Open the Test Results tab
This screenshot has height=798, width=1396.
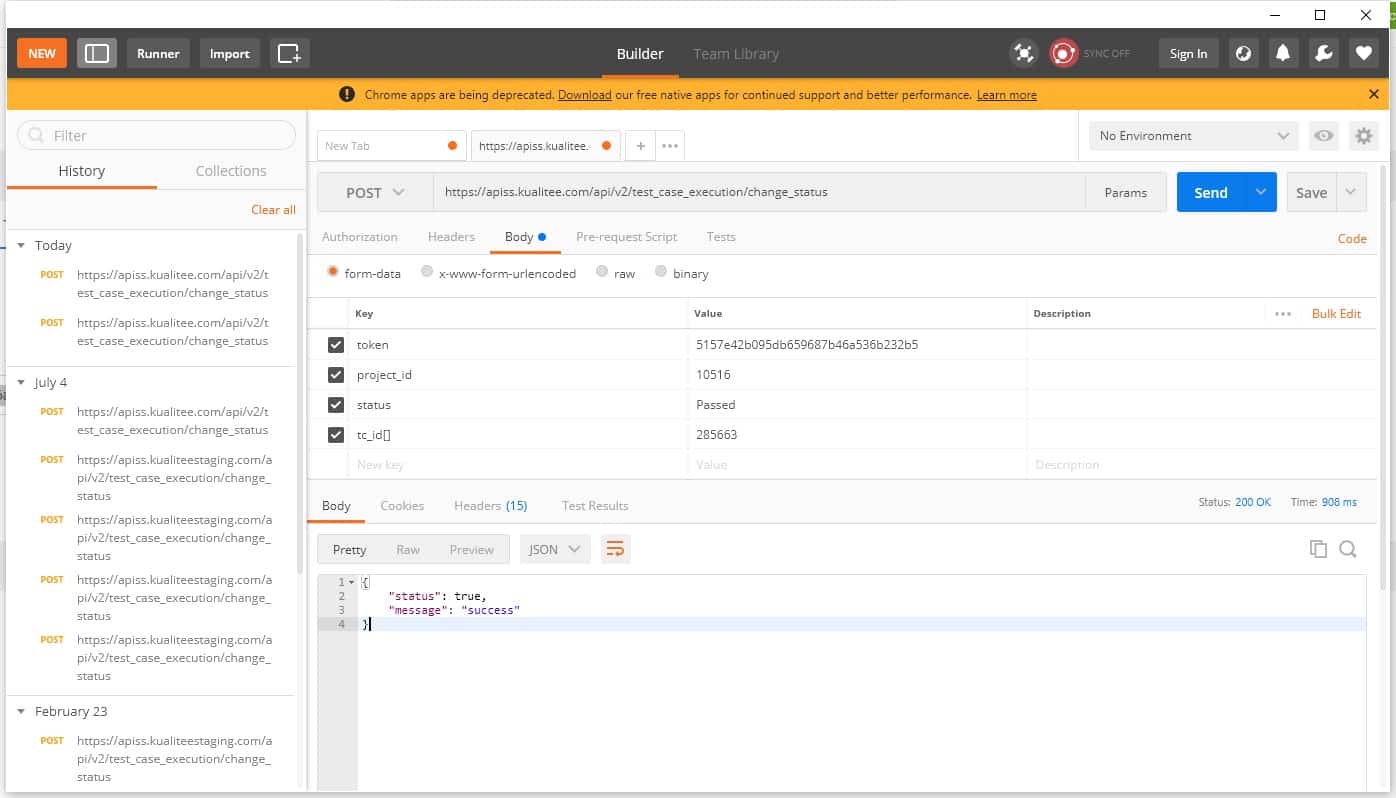595,506
